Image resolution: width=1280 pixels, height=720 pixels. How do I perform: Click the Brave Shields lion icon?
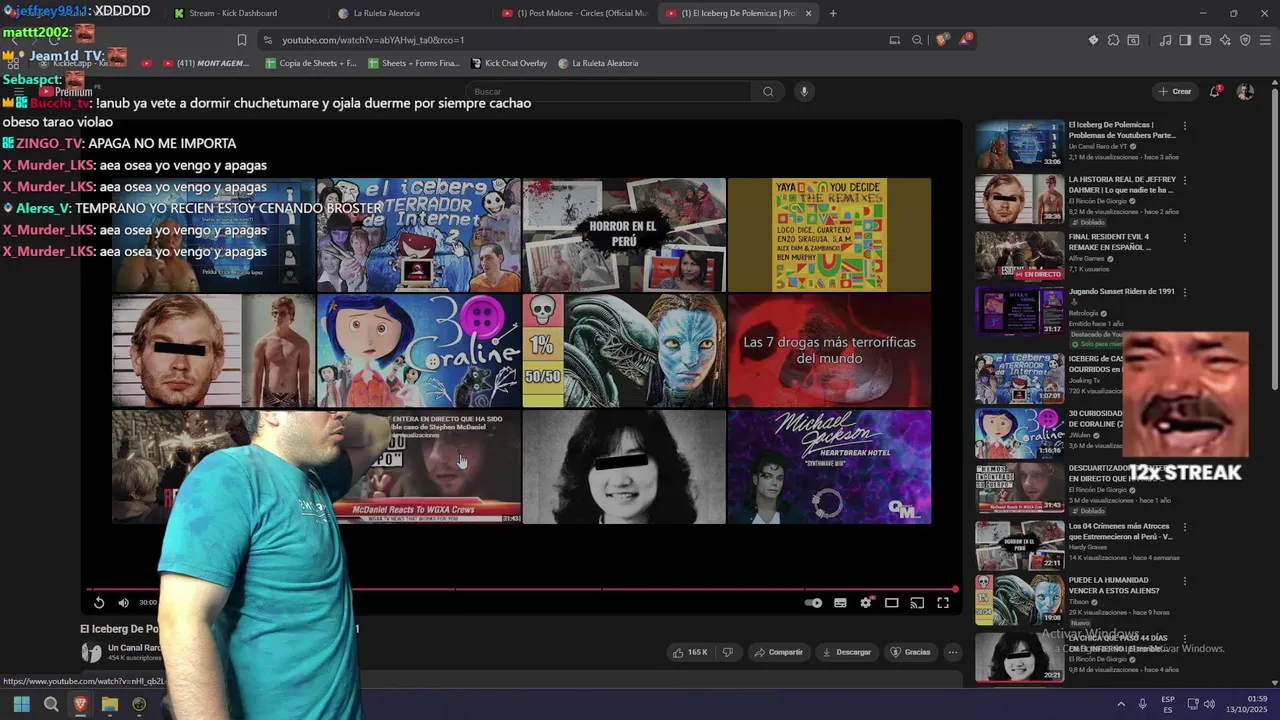coord(942,40)
